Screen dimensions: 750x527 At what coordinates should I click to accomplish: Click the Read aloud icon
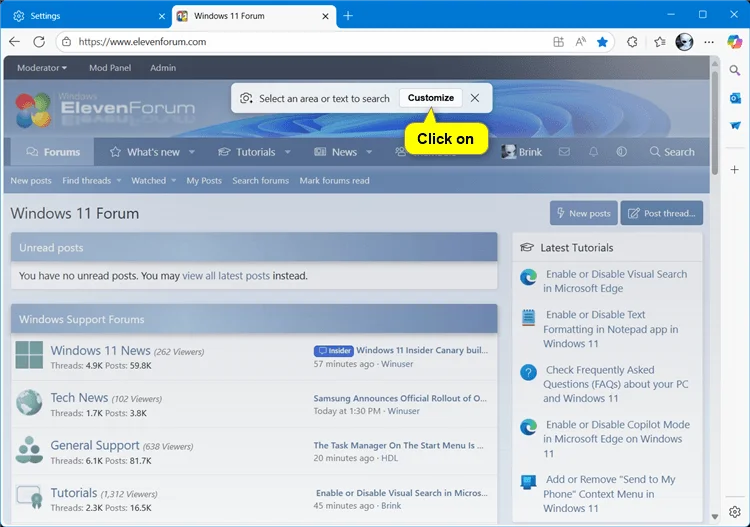pos(581,42)
